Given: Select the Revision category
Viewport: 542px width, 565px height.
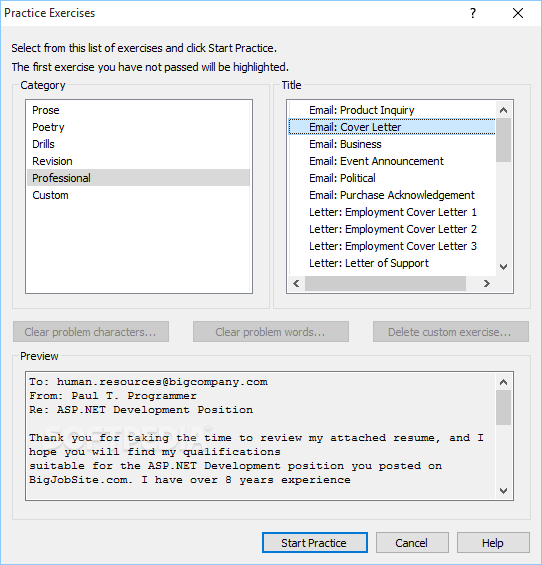Looking at the screenshot, I should (138, 161).
